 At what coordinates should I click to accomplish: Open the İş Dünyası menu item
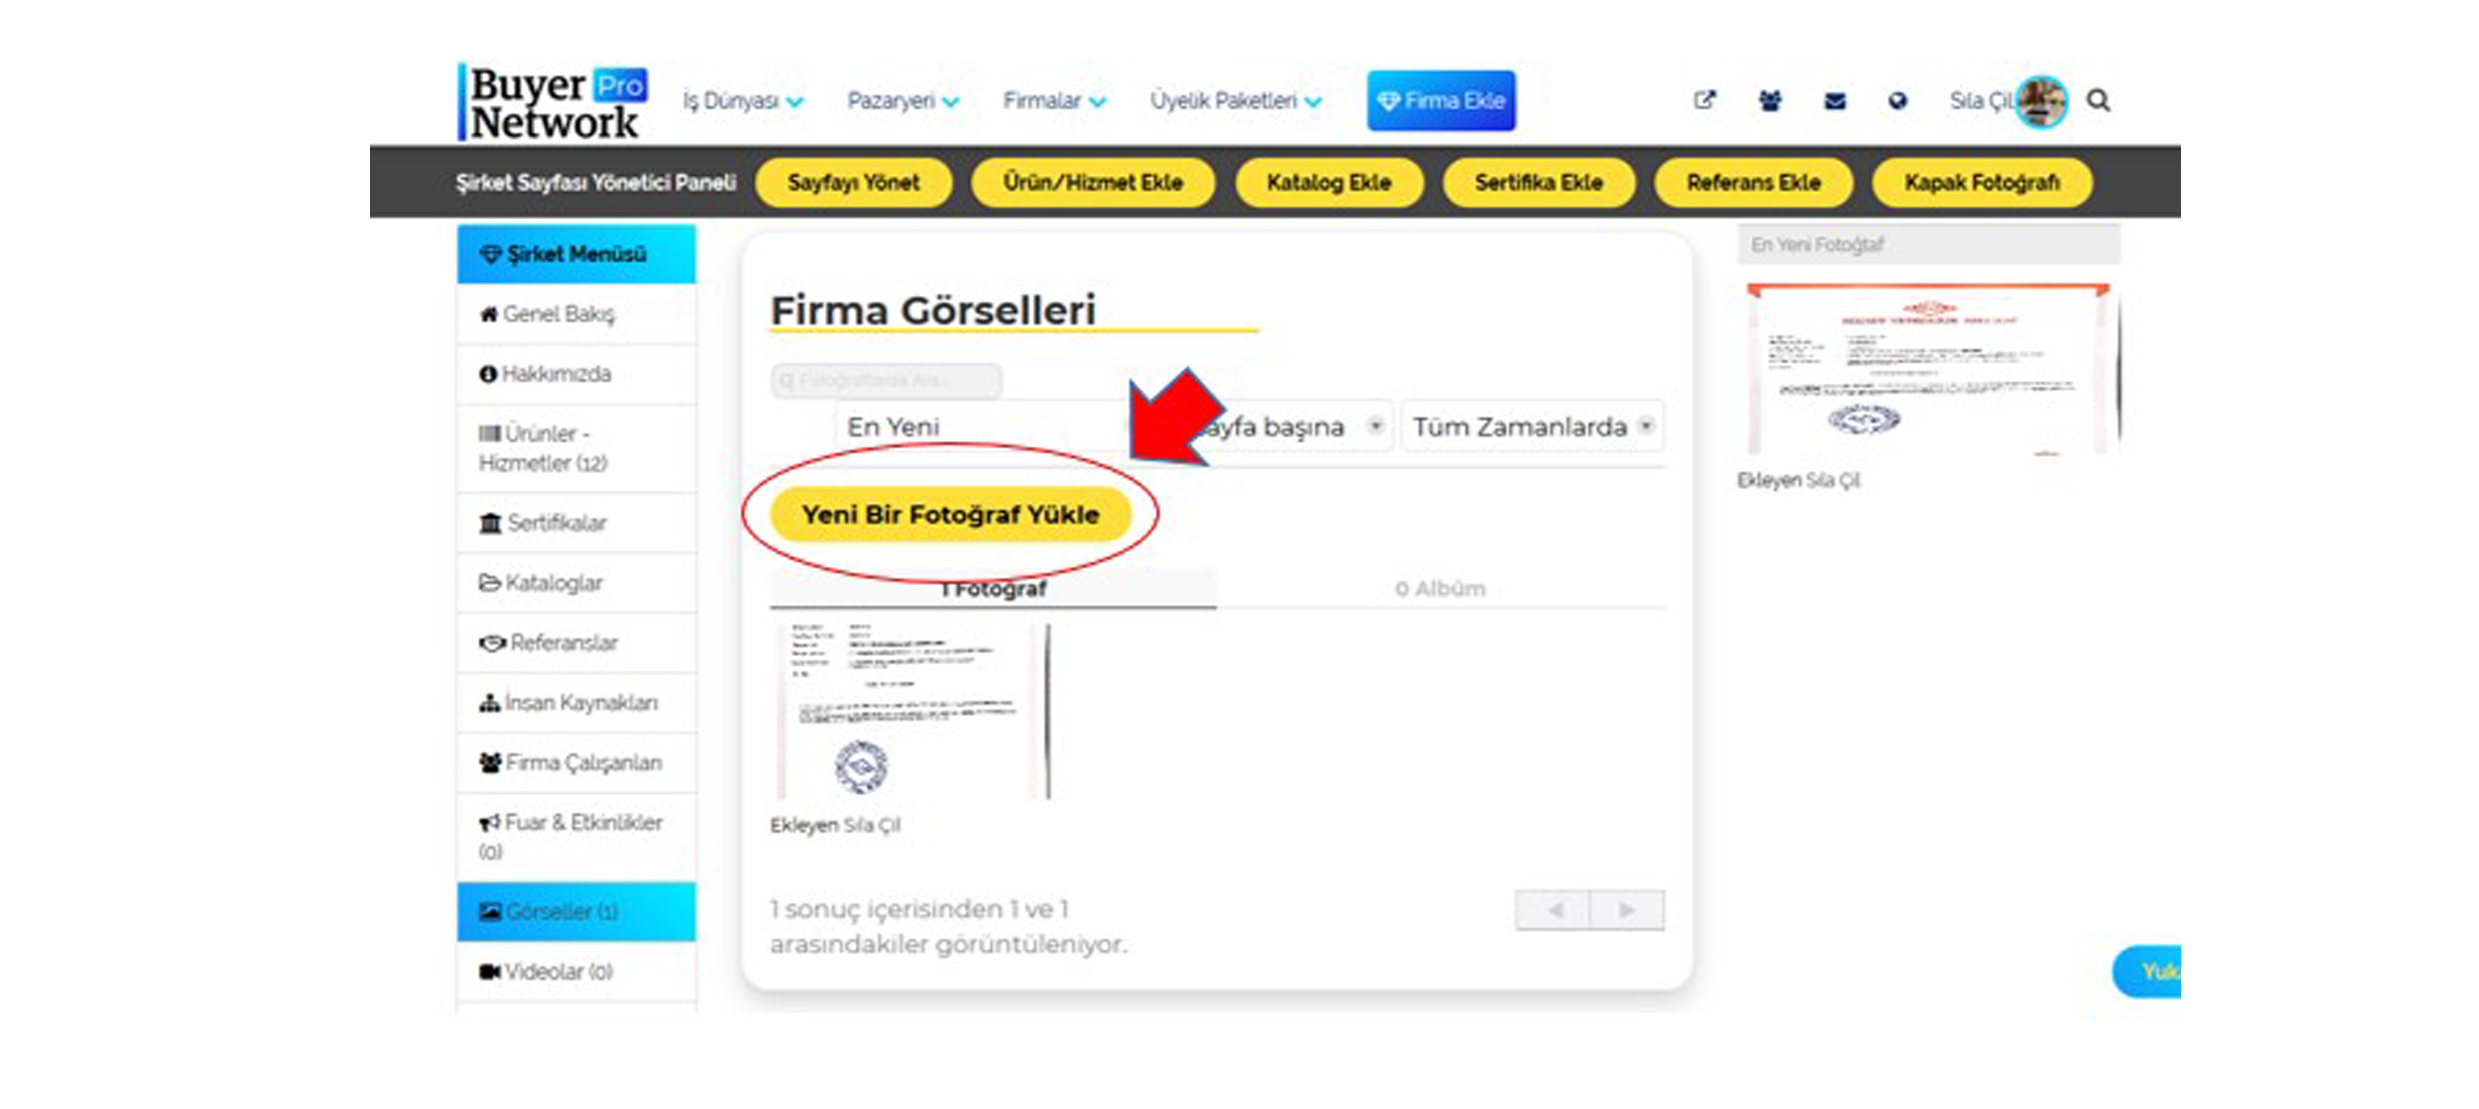[x=738, y=100]
